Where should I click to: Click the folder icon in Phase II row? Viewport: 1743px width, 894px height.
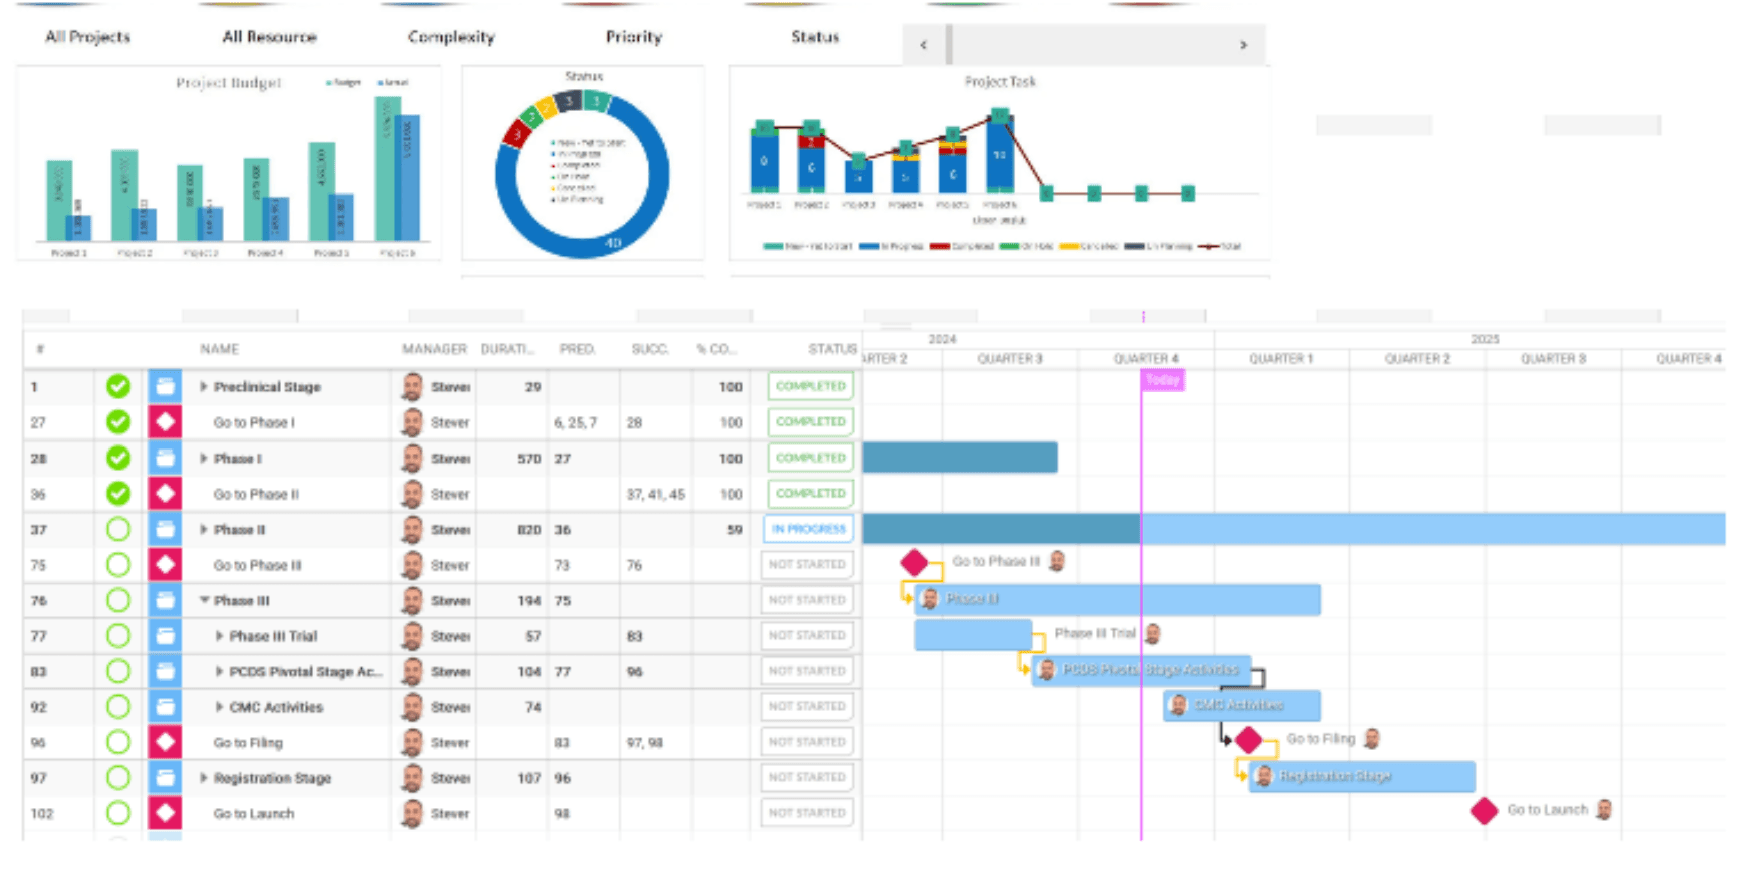point(165,529)
